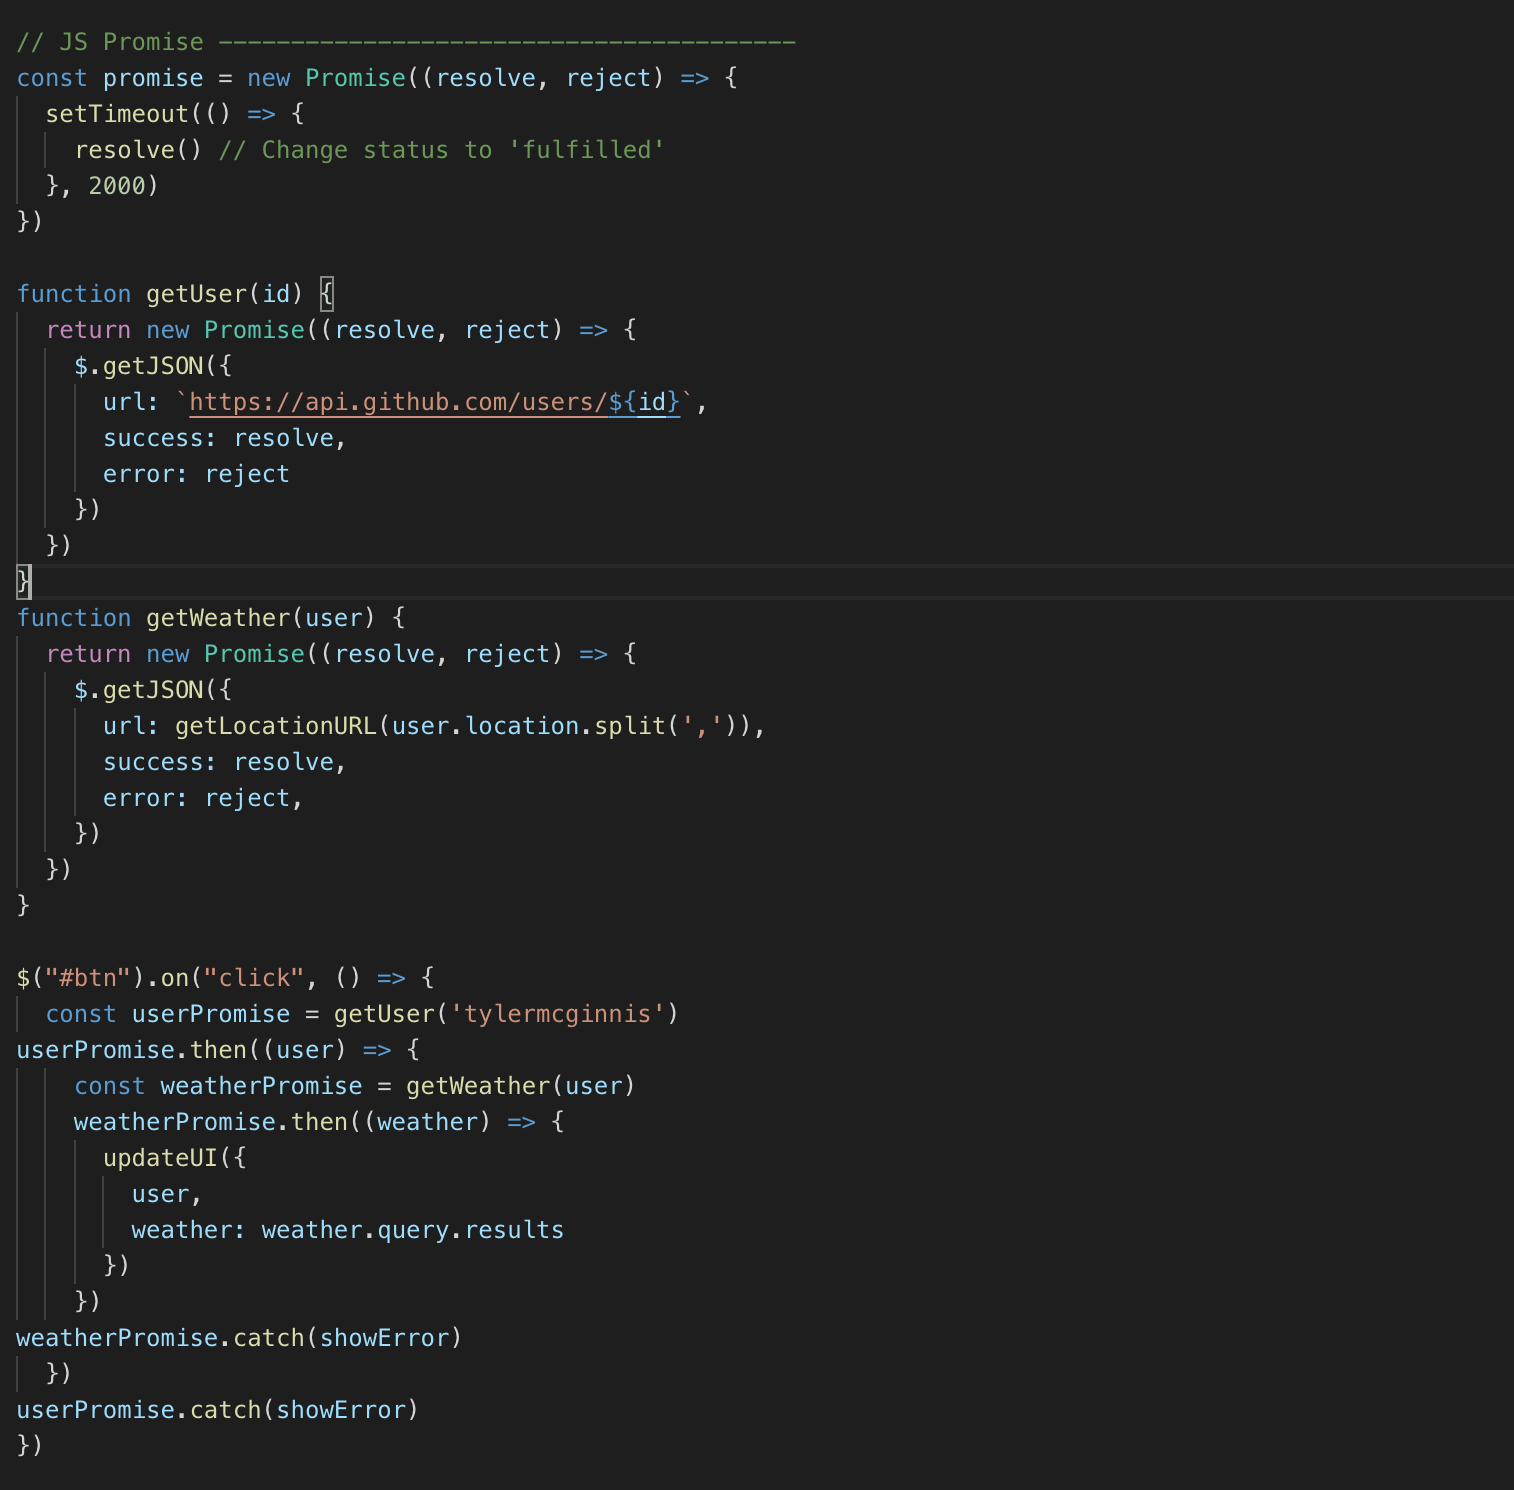The width and height of the screenshot is (1514, 1490).
Task: Click 'user,' property in updateUI object
Action: tap(167, 1194)
